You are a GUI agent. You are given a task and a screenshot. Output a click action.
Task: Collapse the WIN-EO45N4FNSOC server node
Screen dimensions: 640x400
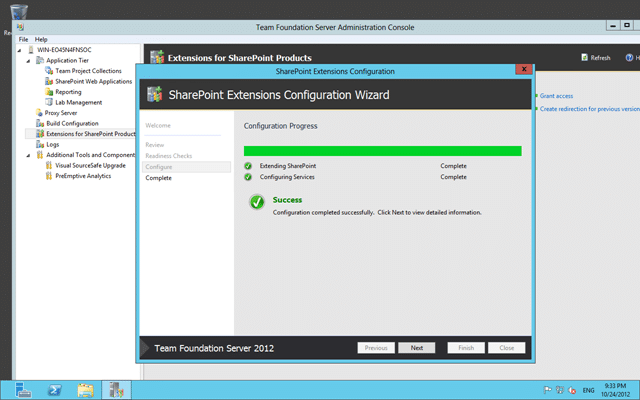[20, 50]
